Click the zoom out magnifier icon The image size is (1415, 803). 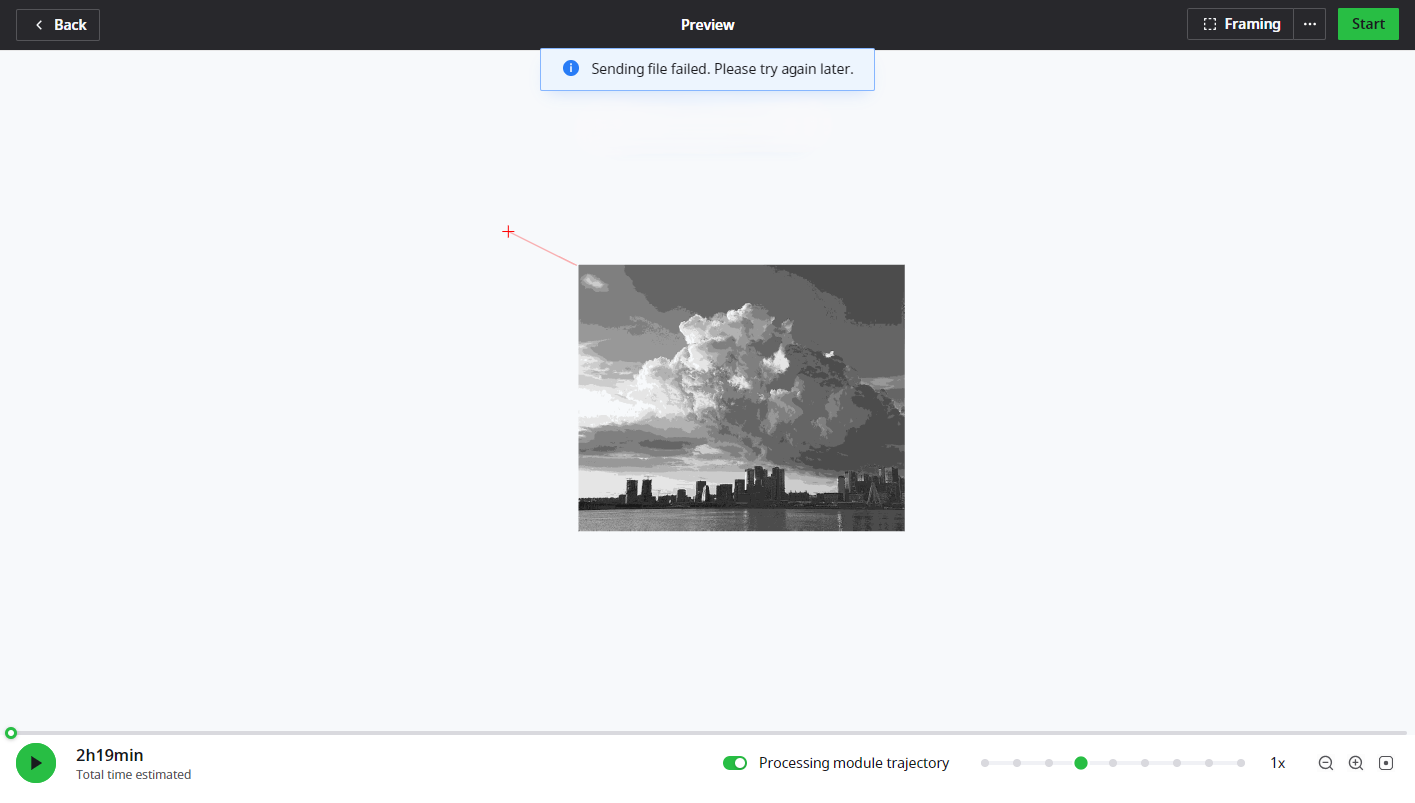point(1326,763)
